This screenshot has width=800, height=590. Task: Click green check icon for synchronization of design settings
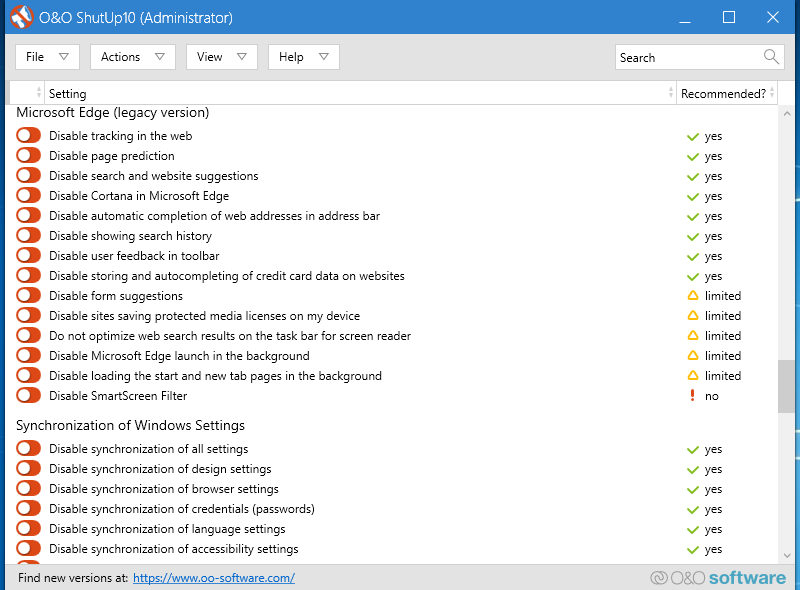(692, 470)
